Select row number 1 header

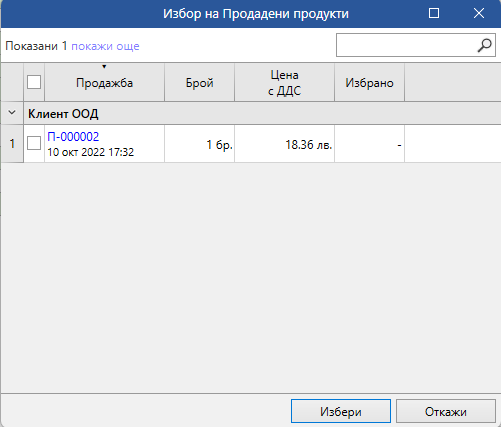click(x=12, y=144)
